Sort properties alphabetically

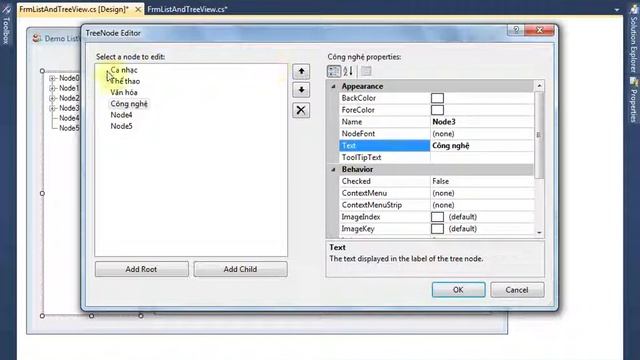[x=348, y=71]
